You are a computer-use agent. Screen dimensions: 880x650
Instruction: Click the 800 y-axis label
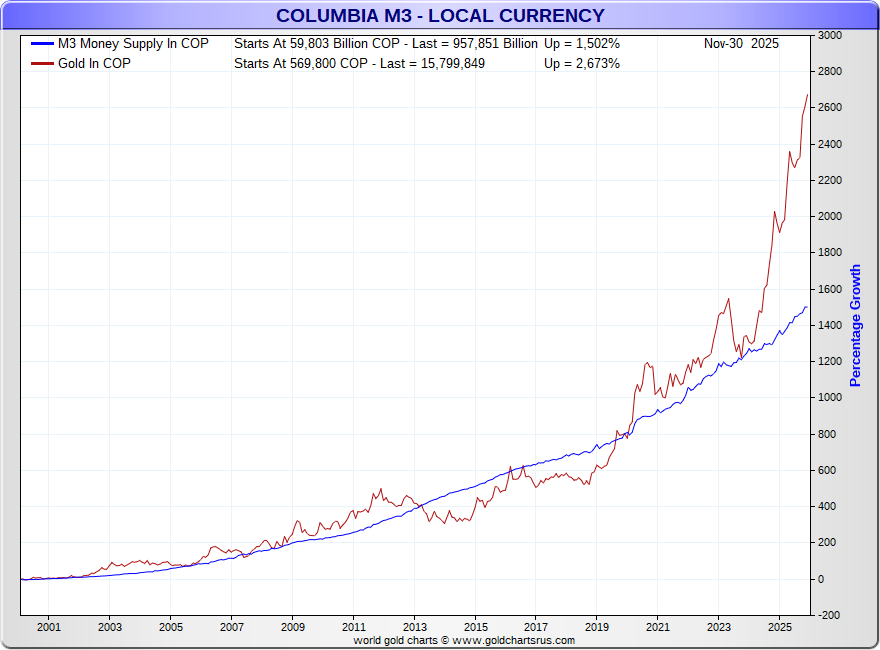(827, 434)
